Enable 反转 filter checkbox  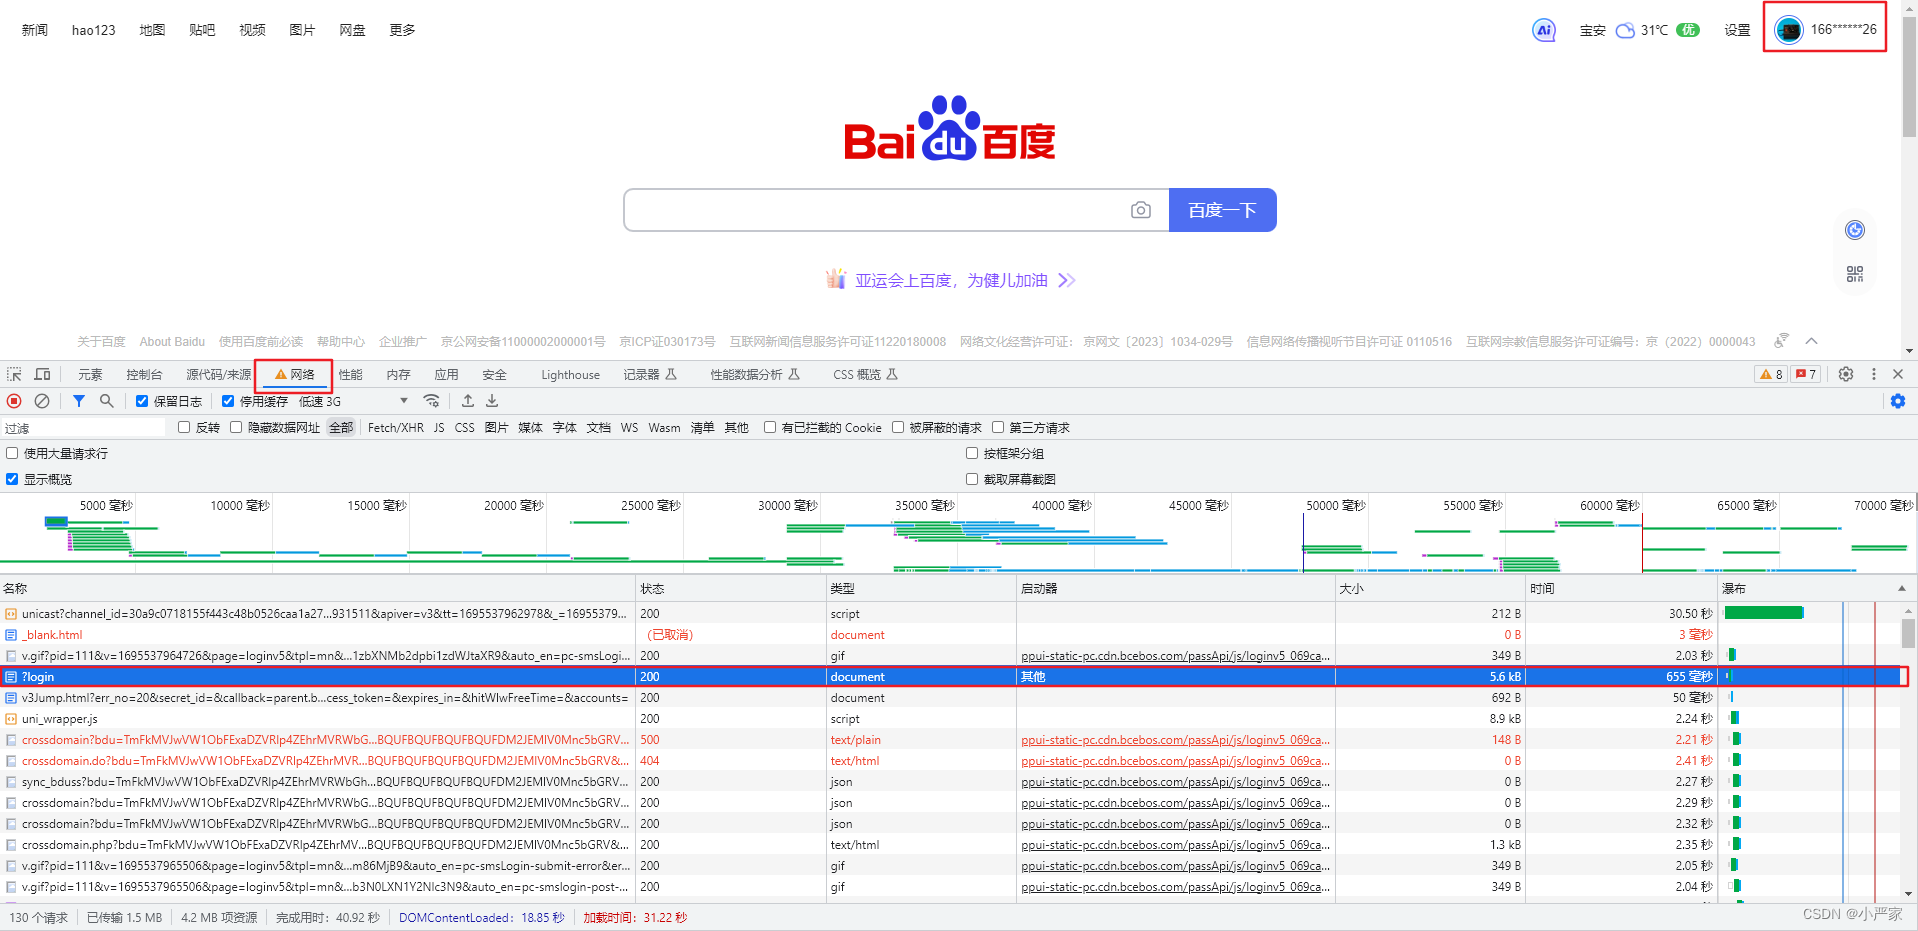point(184,427)
